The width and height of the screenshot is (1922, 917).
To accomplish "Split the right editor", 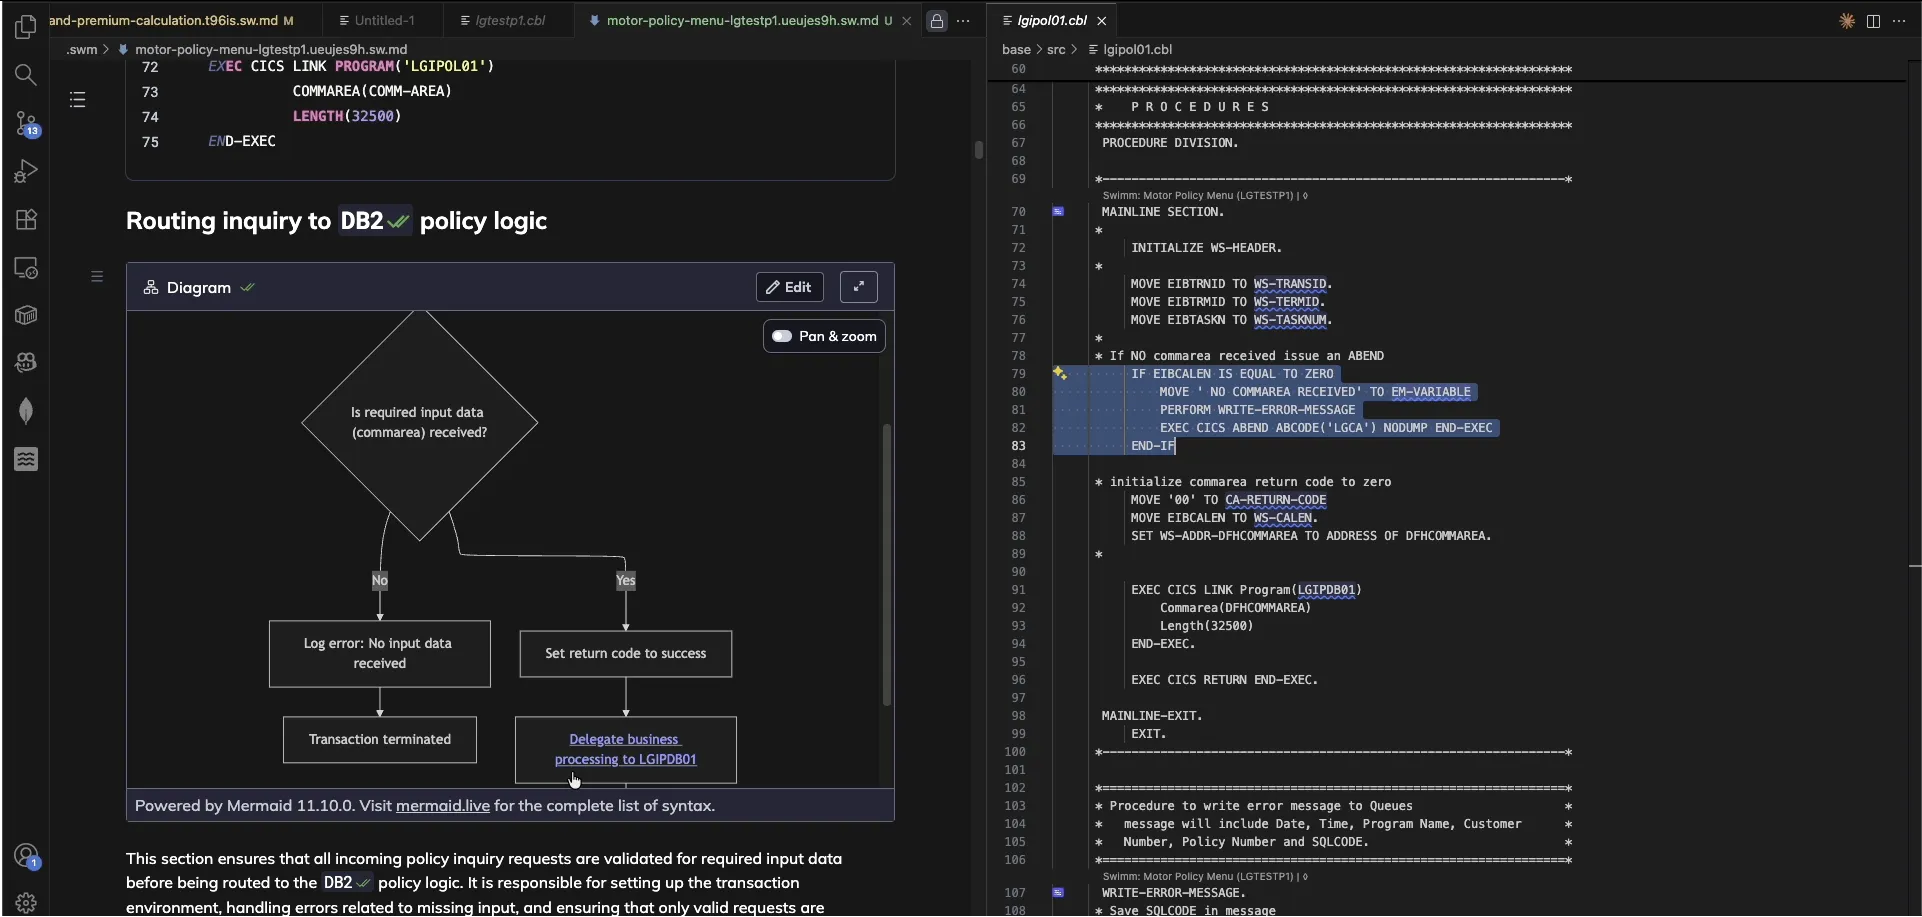I will tap(1873, 21).
